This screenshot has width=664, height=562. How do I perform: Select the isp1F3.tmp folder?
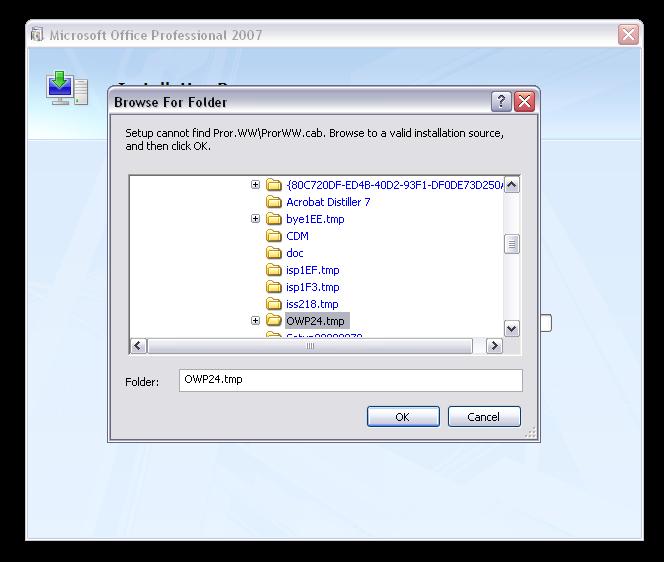313,287
